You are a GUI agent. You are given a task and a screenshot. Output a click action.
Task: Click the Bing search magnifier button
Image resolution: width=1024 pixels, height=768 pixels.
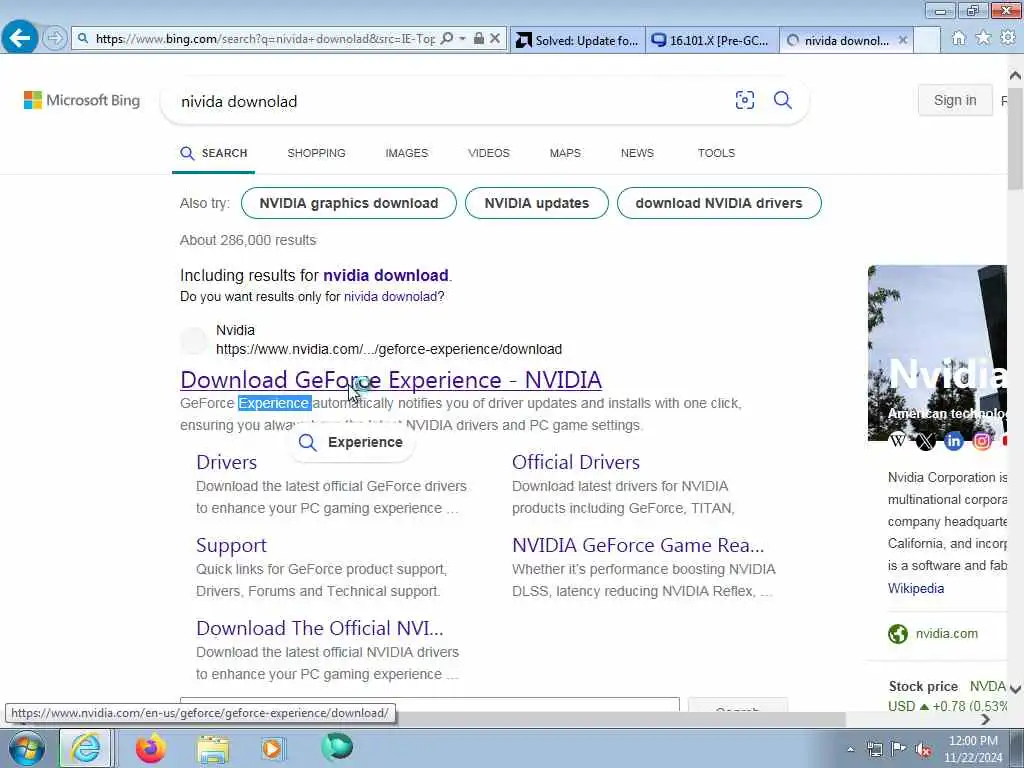tap(782, 100)
